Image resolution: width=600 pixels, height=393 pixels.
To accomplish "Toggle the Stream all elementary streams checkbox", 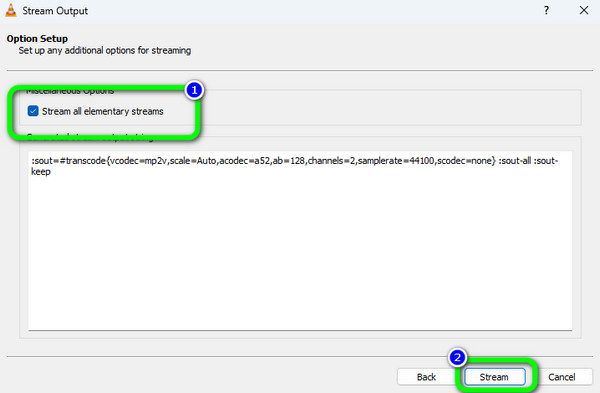I will 33,111.
